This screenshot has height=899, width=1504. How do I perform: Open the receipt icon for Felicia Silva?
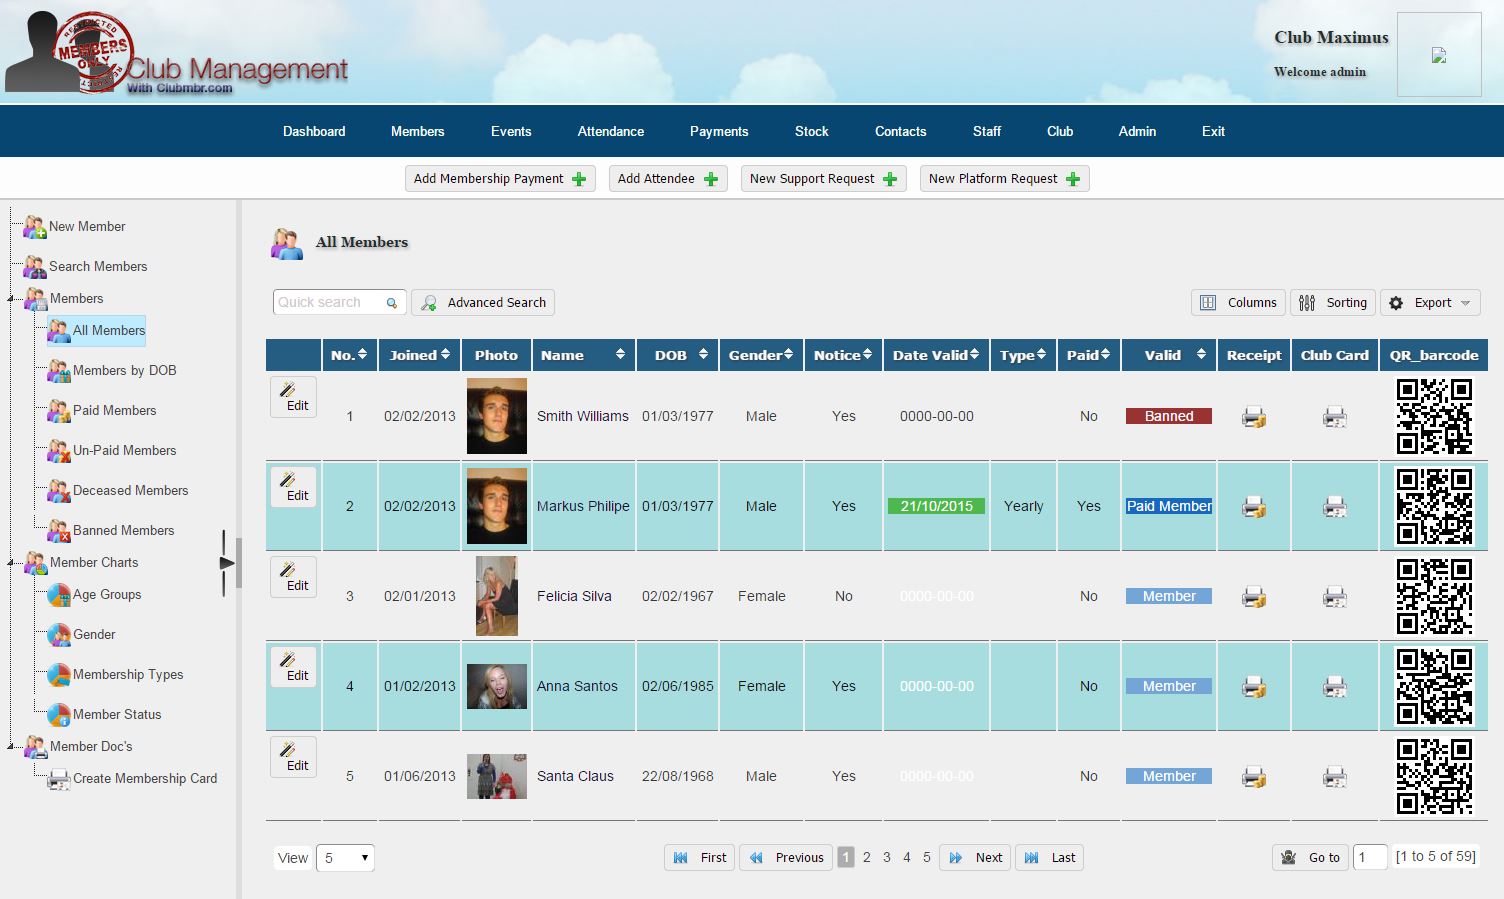click(1254, 597)
